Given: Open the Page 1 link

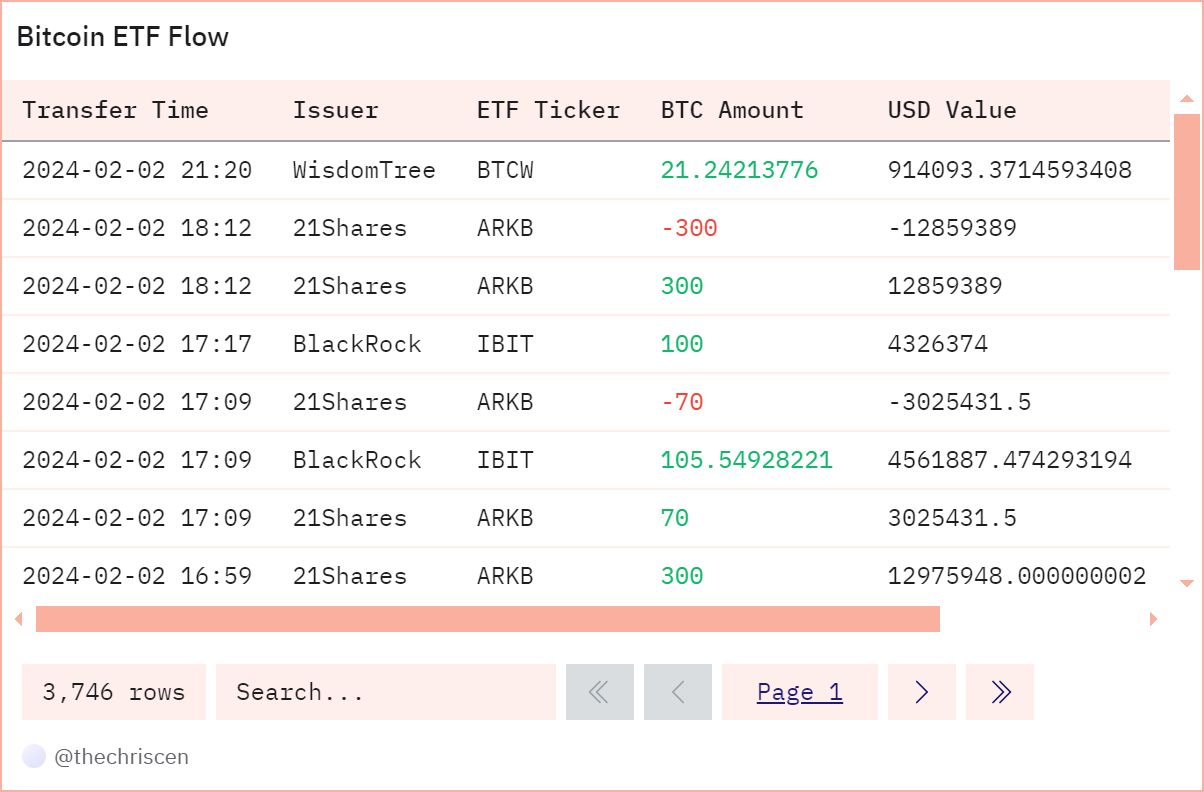Looking at the screenshot, I should 800,692.
